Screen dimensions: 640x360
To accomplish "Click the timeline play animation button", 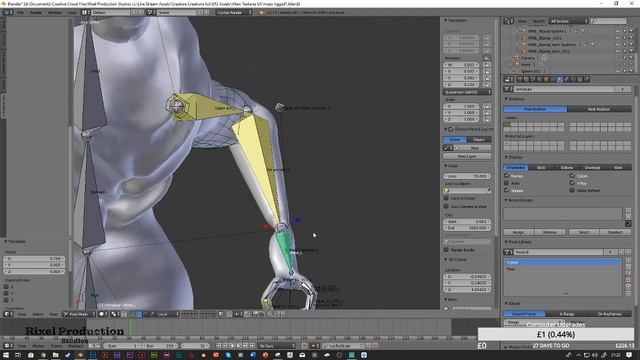I will (x=238, y=346).
